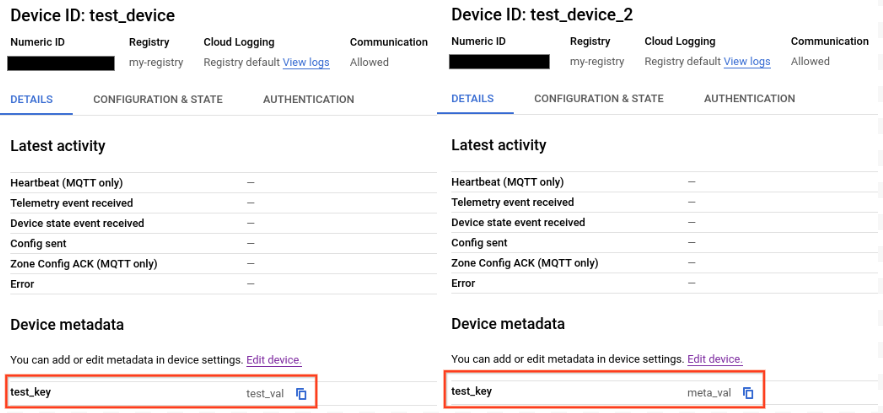Image resolution: width=883 pixels, height=413 pixels.
Task: Click the redacted Numeric ID of test_device_2
Action: 499,62
